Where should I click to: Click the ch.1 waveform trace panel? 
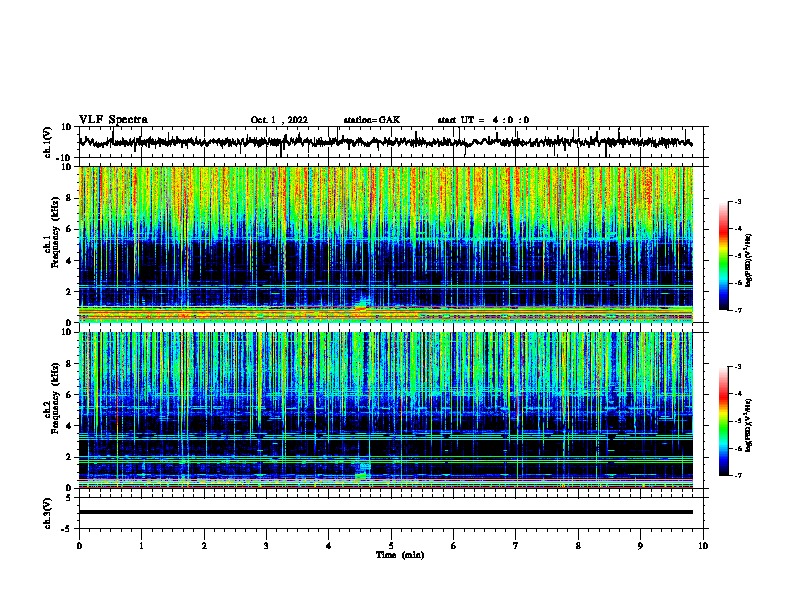(x=393, y=142)
